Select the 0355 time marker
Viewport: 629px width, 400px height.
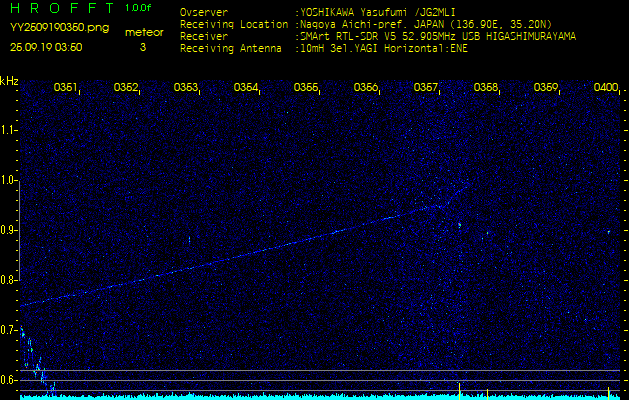click(306, 88)
